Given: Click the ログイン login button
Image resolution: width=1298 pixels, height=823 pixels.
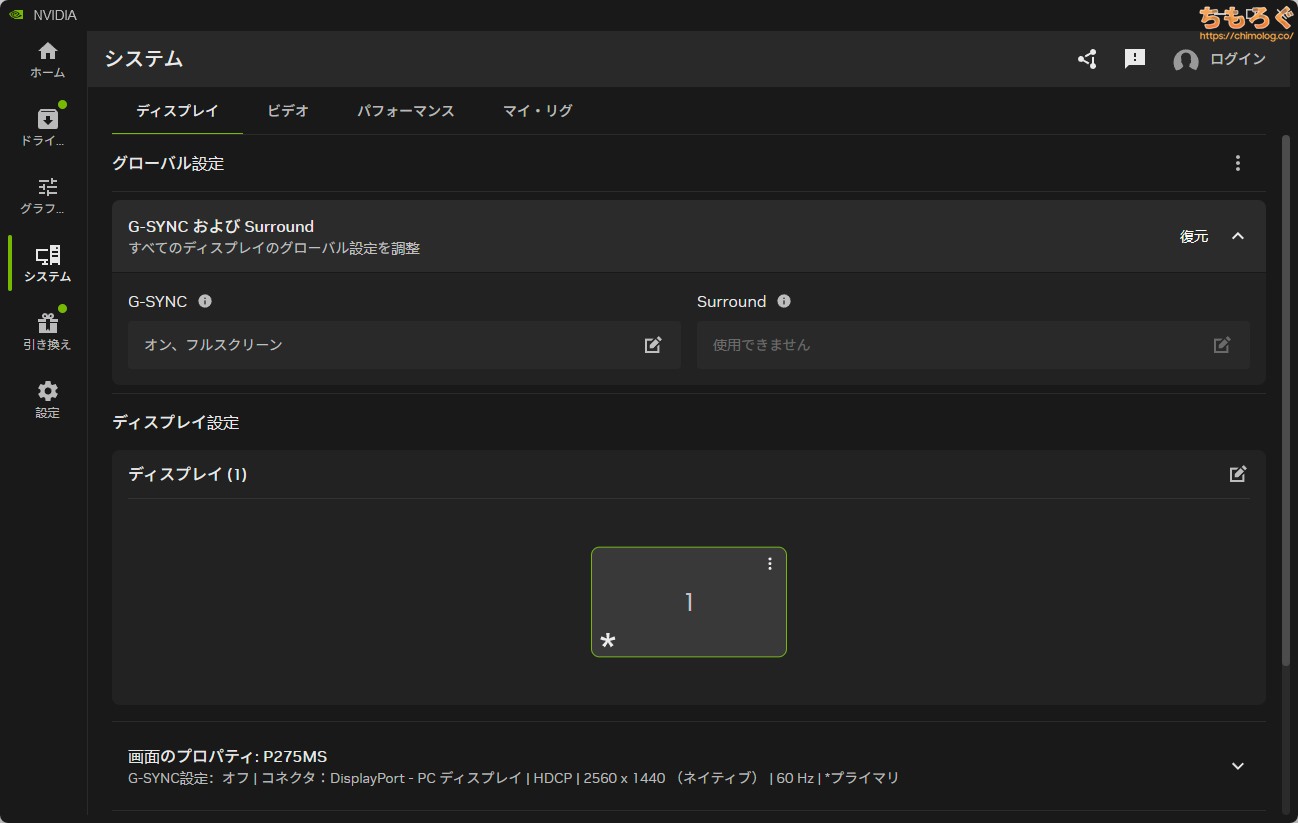Looking at the screenshot, I should click(1220, 59).
